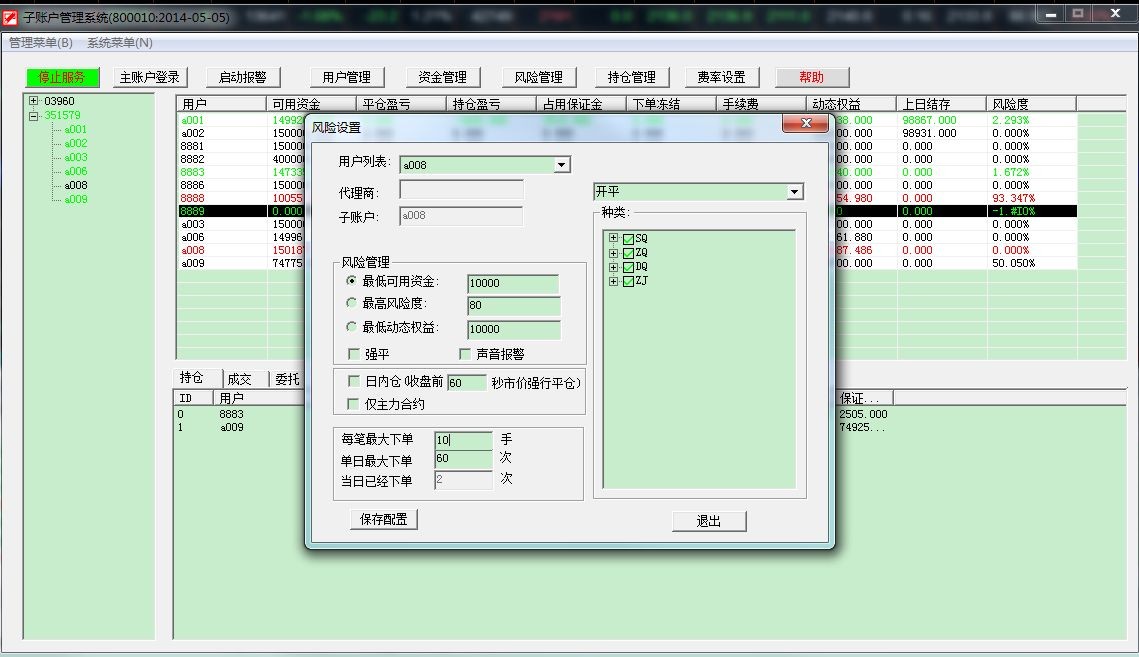1139x657 pixels.
Task: Tick the 日内仓 checkbox
Action: (354, 381)
